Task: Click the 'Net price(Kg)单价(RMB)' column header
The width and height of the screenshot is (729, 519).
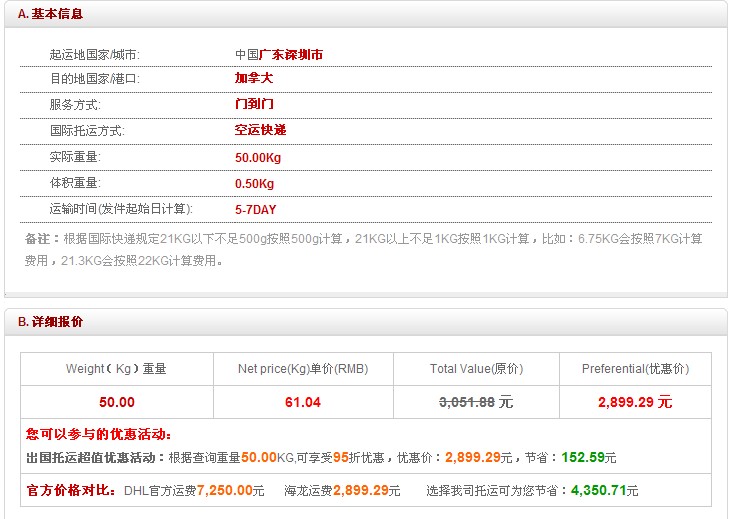Action: click(x=303, y=369)
